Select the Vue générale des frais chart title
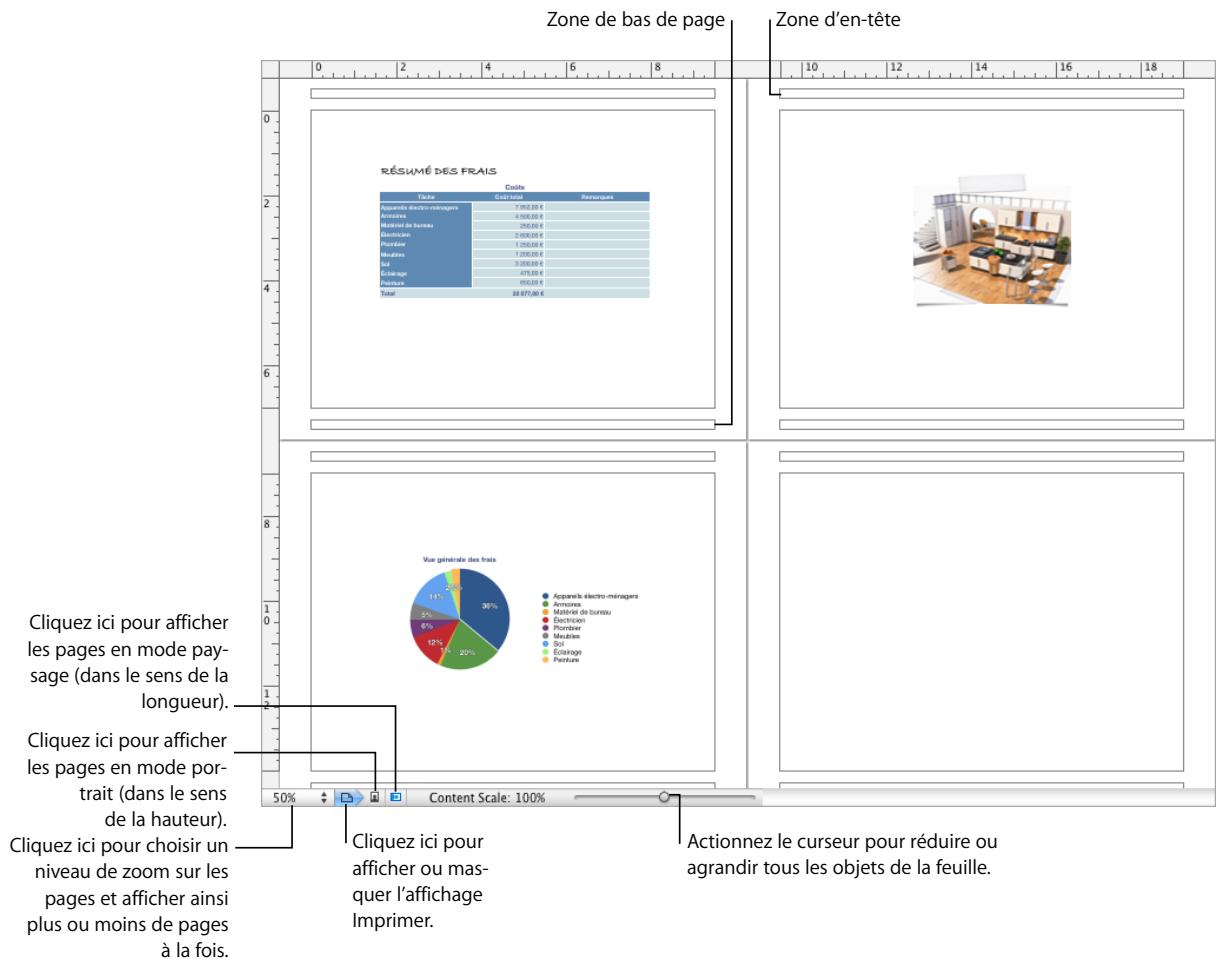Viewport: 1219px width, 964px height. [459, 560]
